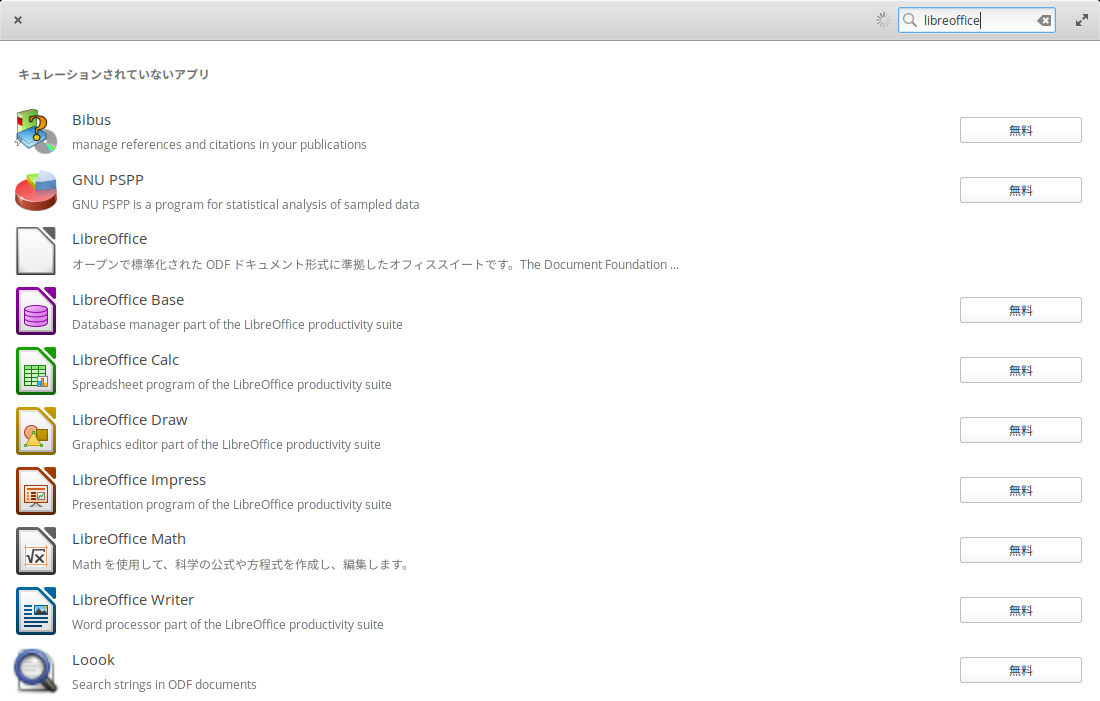
Task: Select the 'Spreadsheet program' description text
Action: pyautogui.click(x=232, y=385)
